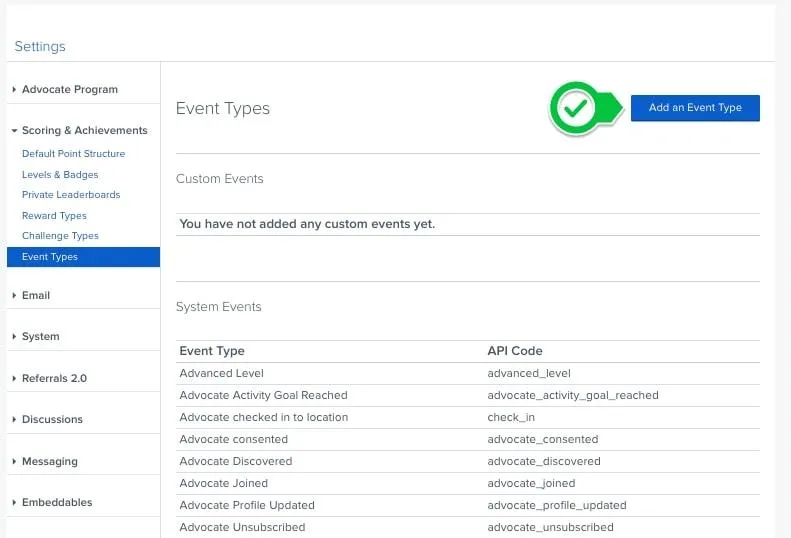Open the Challenge Types page
The height and width of the screenshot is (538, 791).
coord(60,236)
